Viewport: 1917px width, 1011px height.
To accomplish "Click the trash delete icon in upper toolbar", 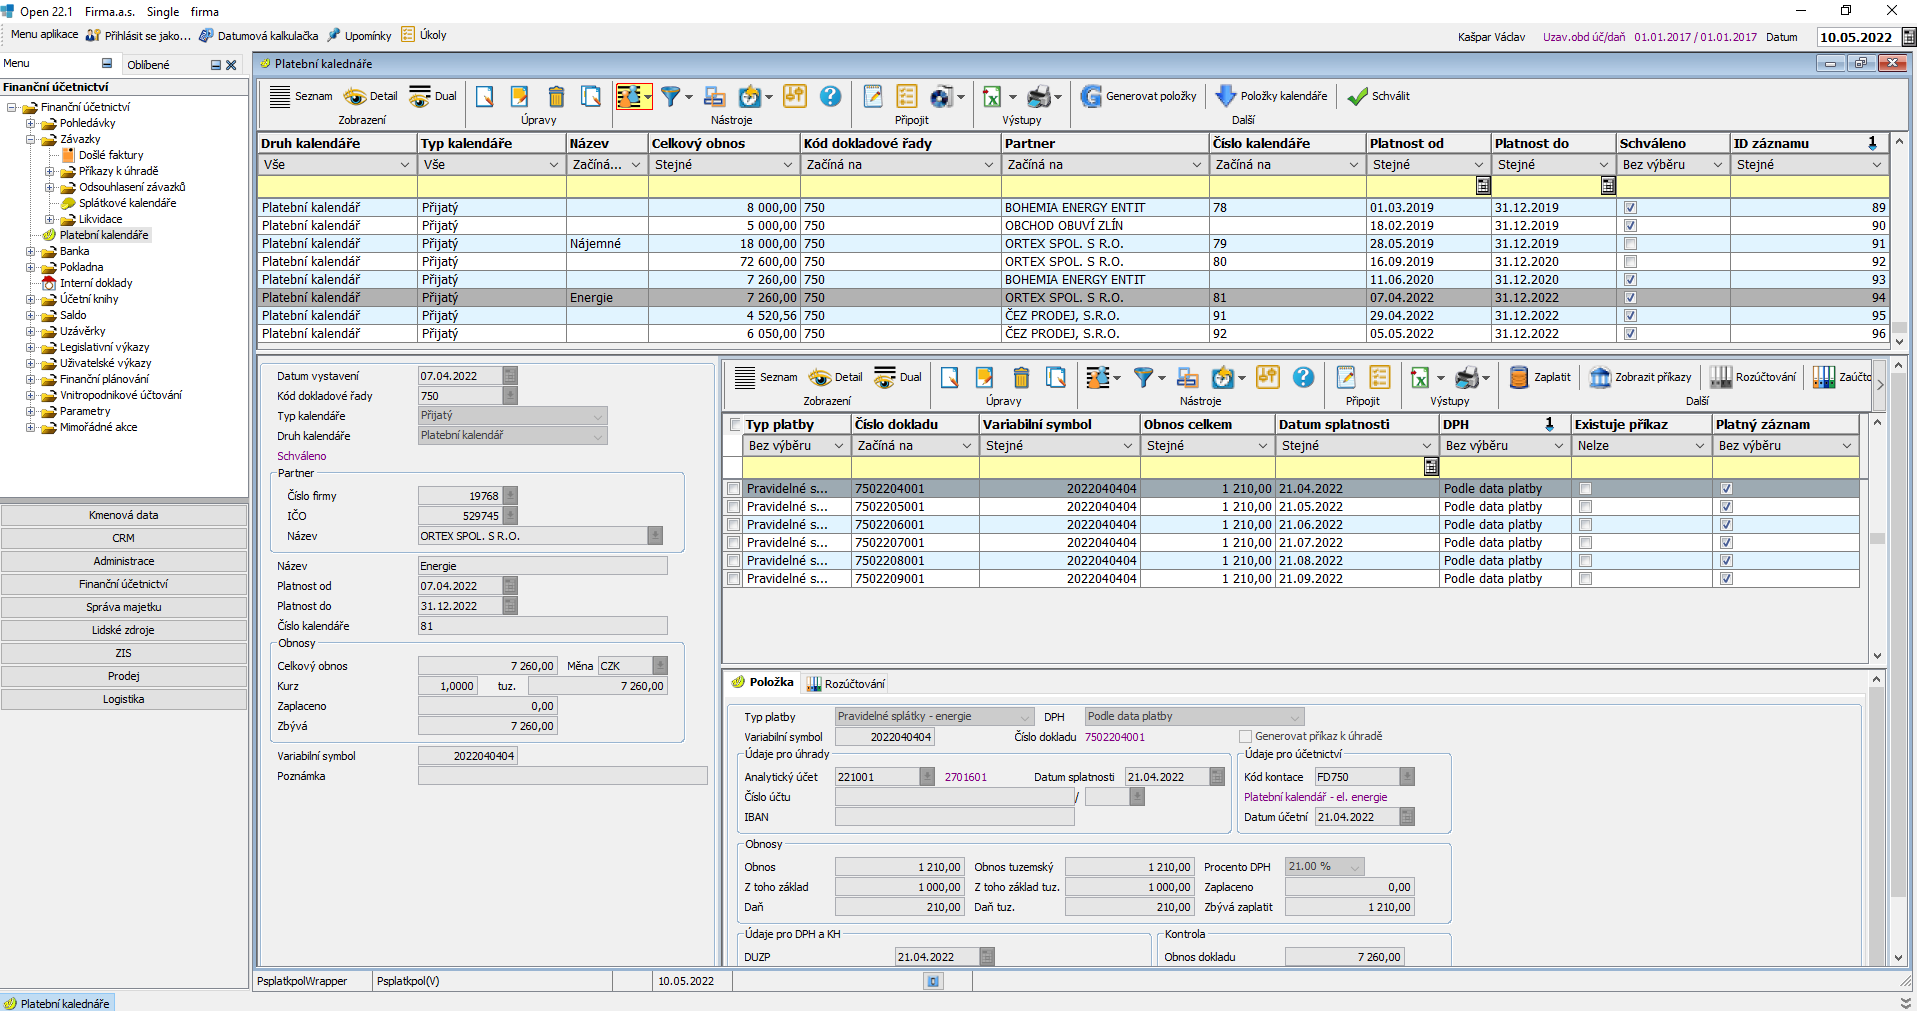I will [556, 96].
